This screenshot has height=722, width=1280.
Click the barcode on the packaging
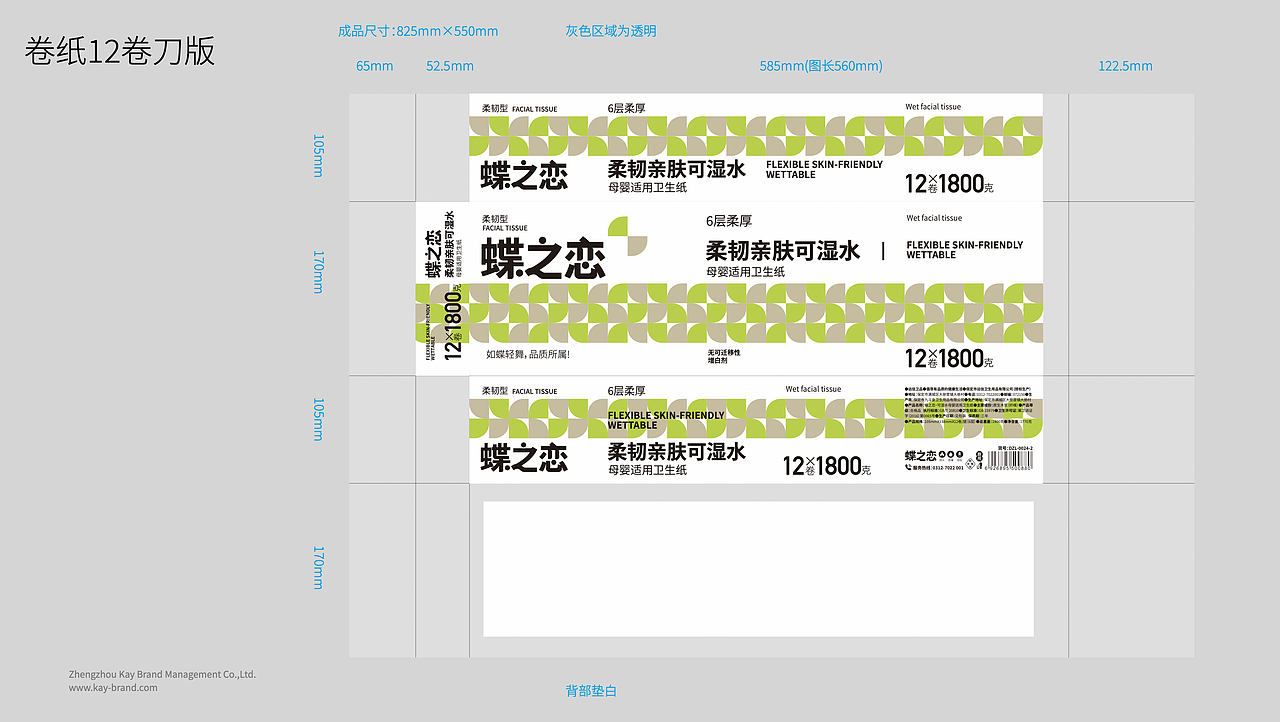coord(1012,461)
